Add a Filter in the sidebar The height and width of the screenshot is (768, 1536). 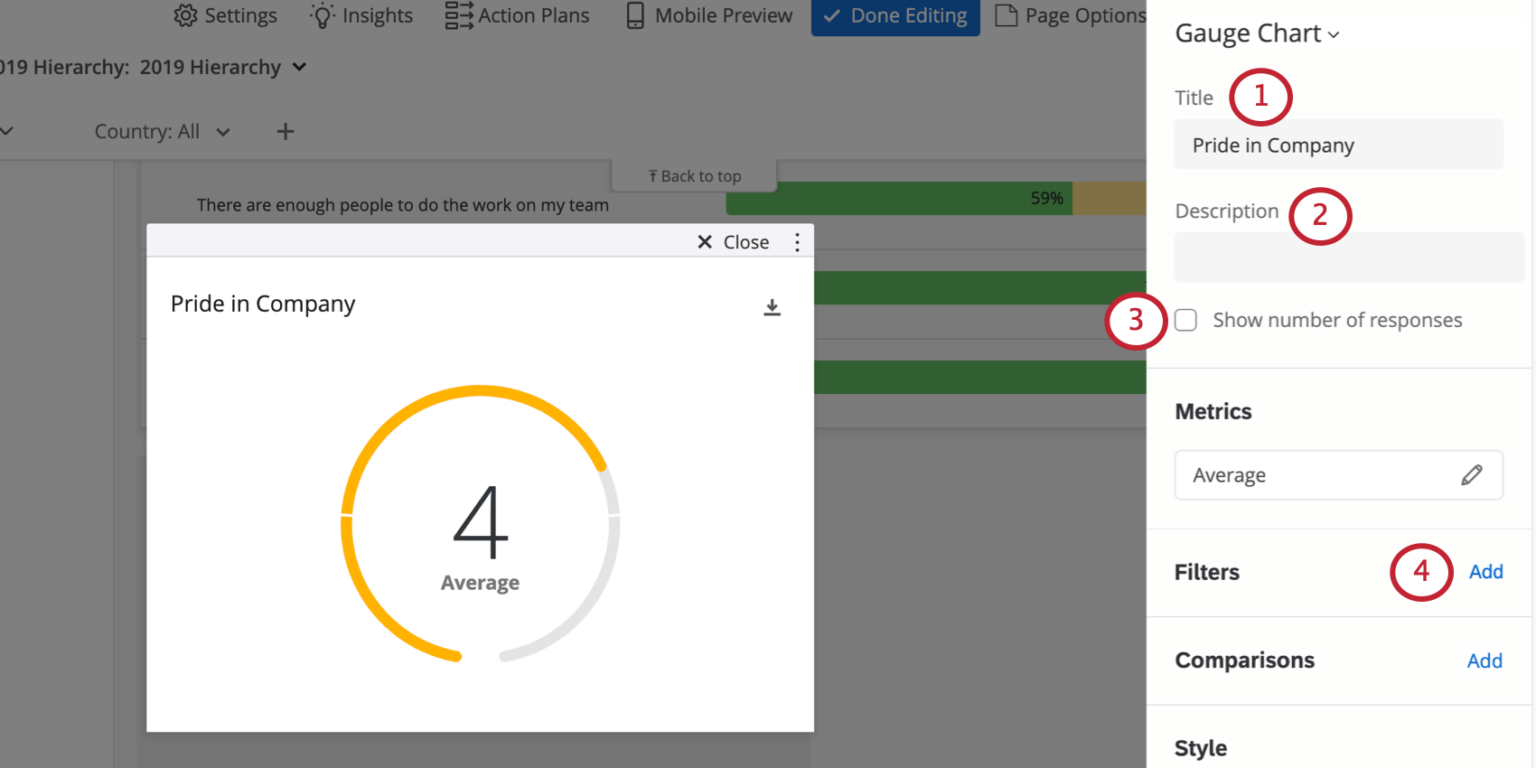(1486, 571)
